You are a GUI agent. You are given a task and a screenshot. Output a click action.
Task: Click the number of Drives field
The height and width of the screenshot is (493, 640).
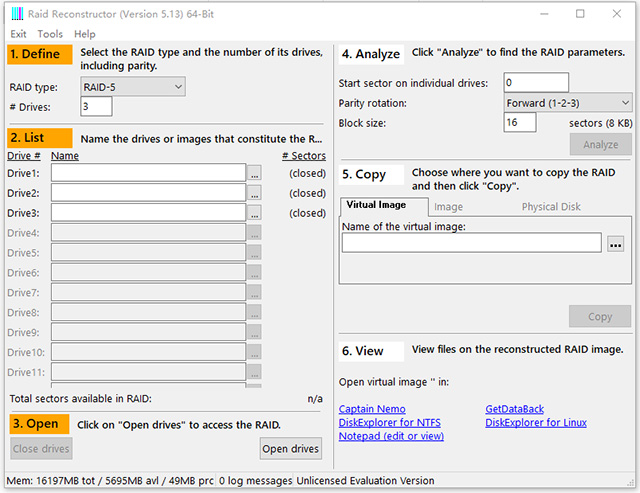pos(96,106)
